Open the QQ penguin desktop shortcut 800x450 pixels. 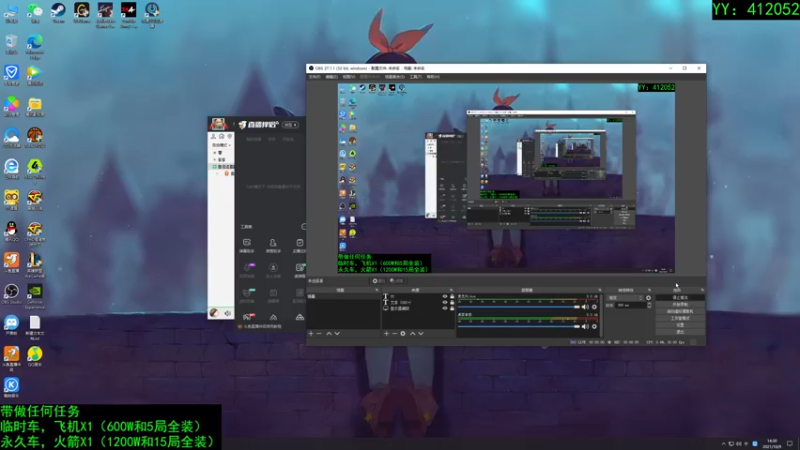[11, 232]
